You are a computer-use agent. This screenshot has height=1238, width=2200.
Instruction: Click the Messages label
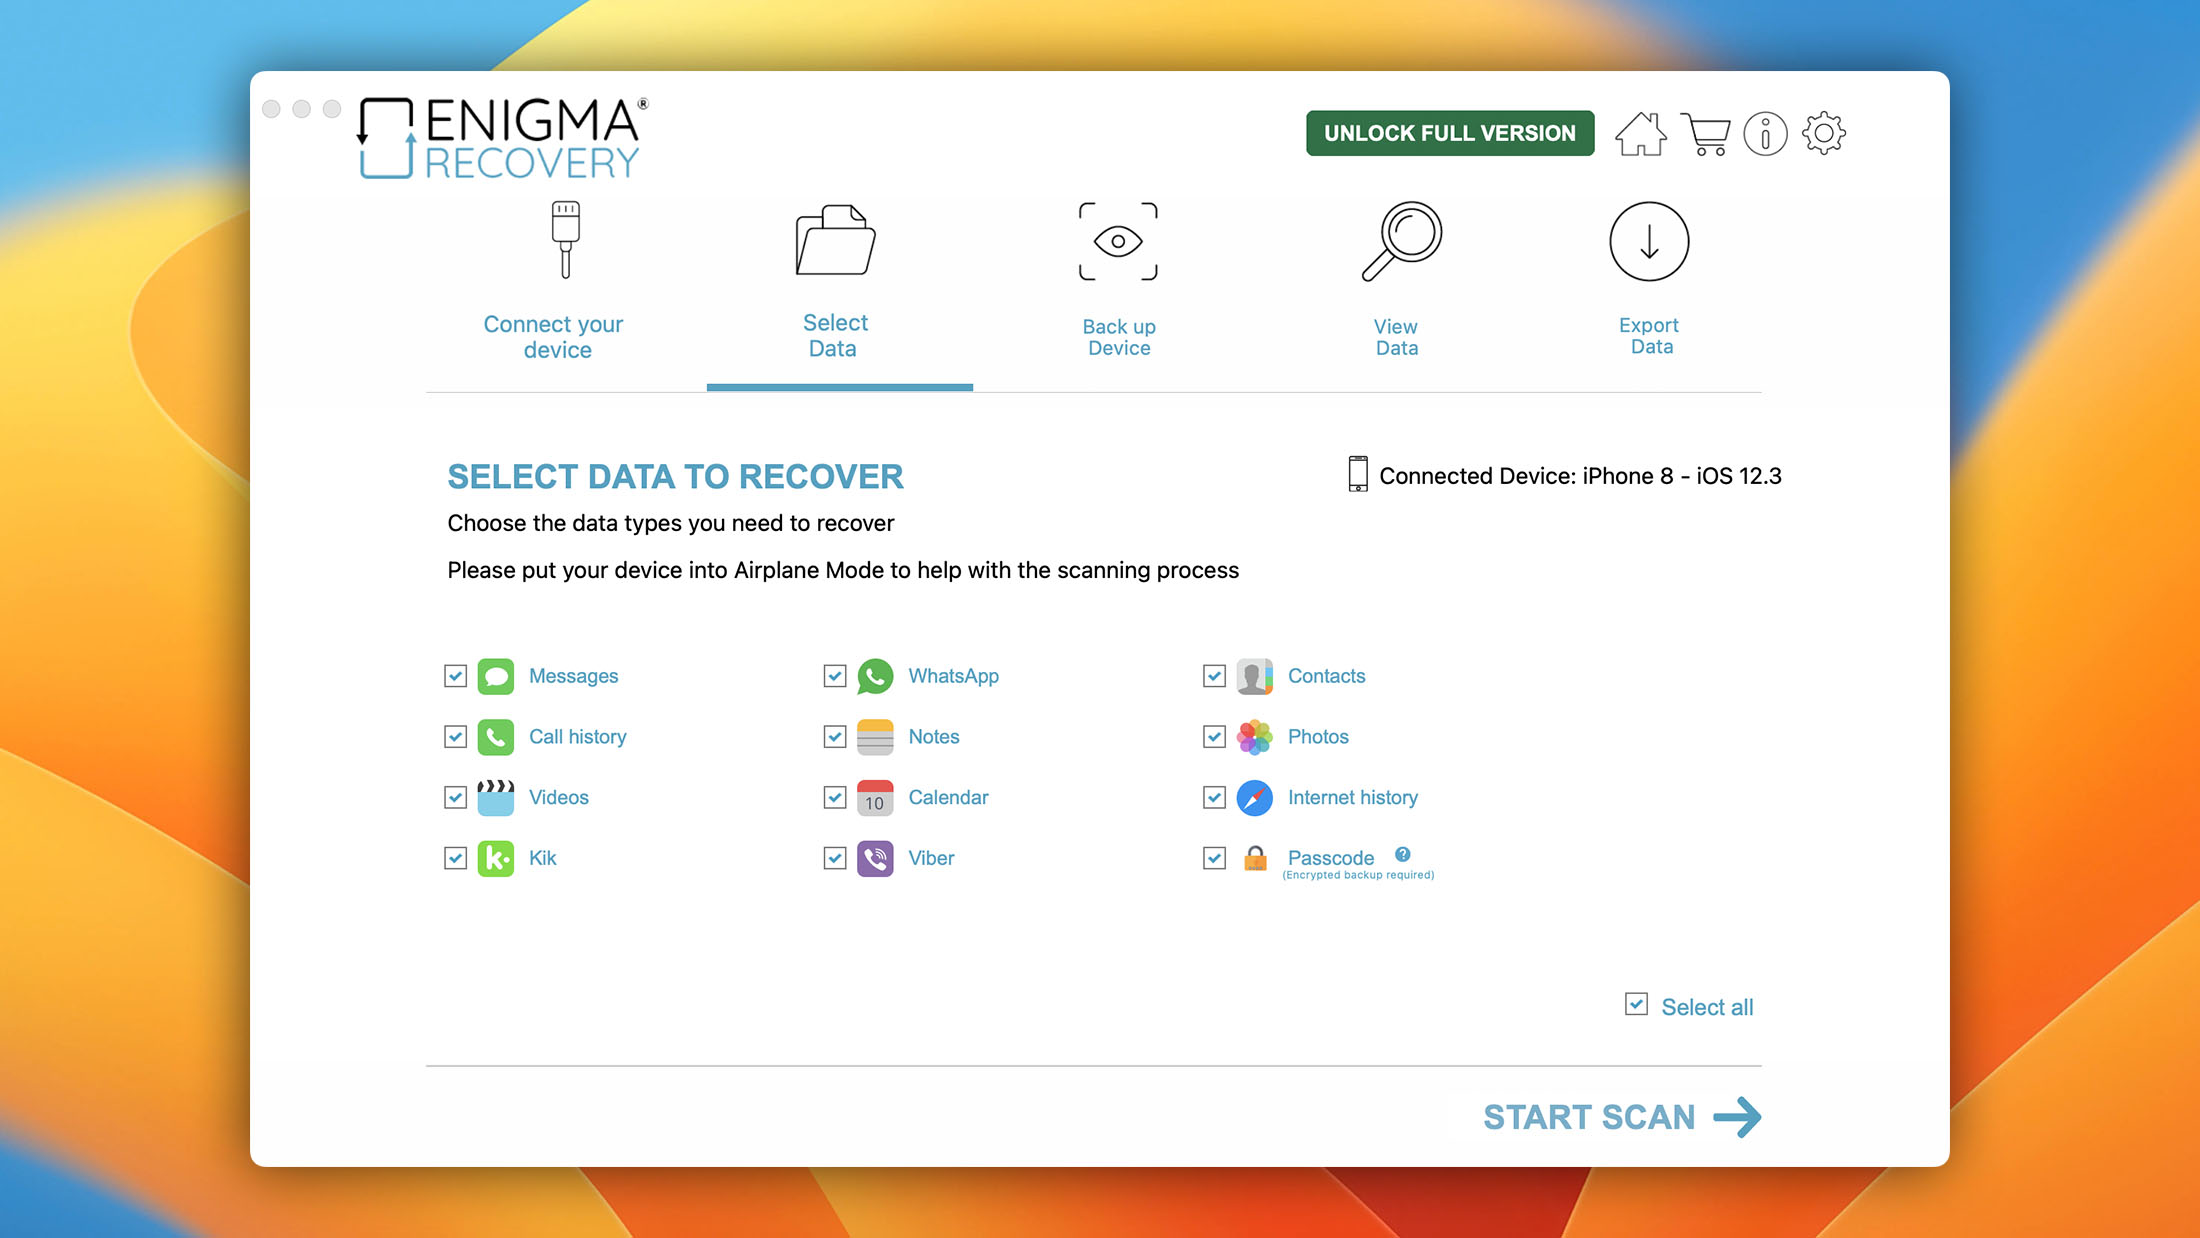tap(573, 676)
